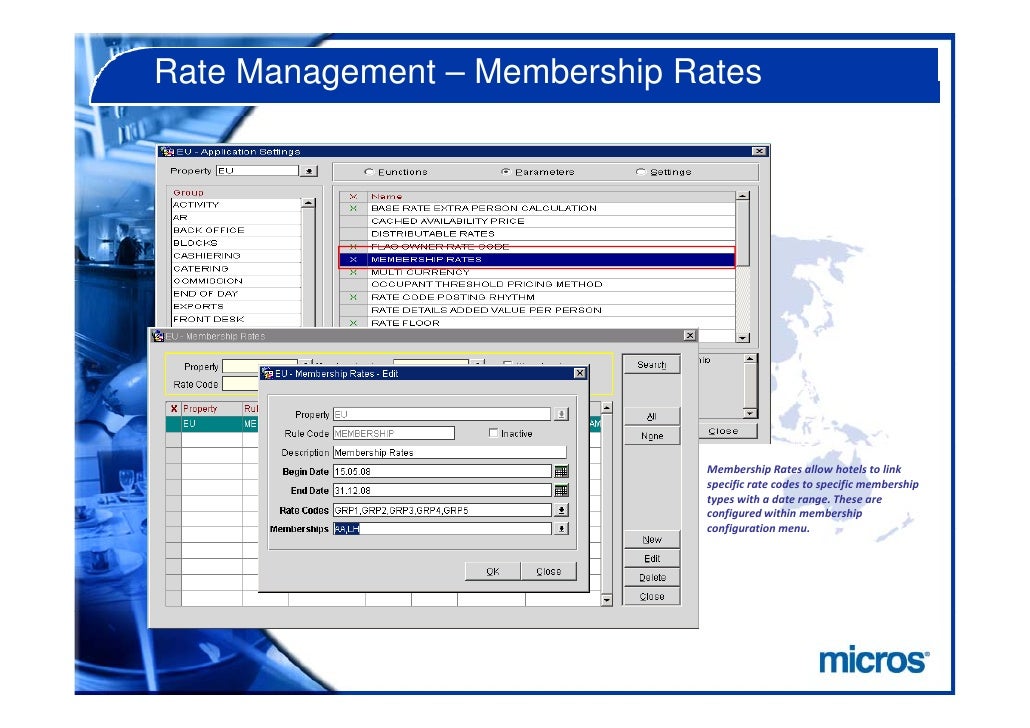Select BLOCKS group
The image size is (1030, 728).
pos(235,243)
